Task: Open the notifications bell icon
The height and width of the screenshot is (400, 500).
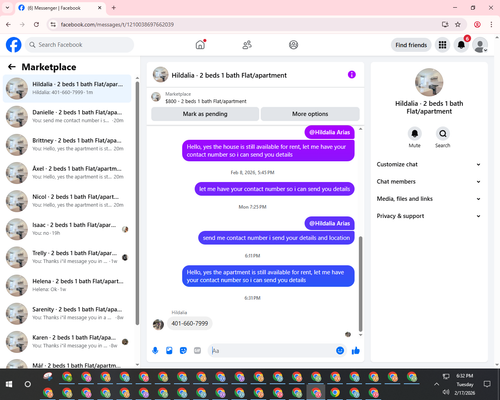Action: (x=461, y=45)
